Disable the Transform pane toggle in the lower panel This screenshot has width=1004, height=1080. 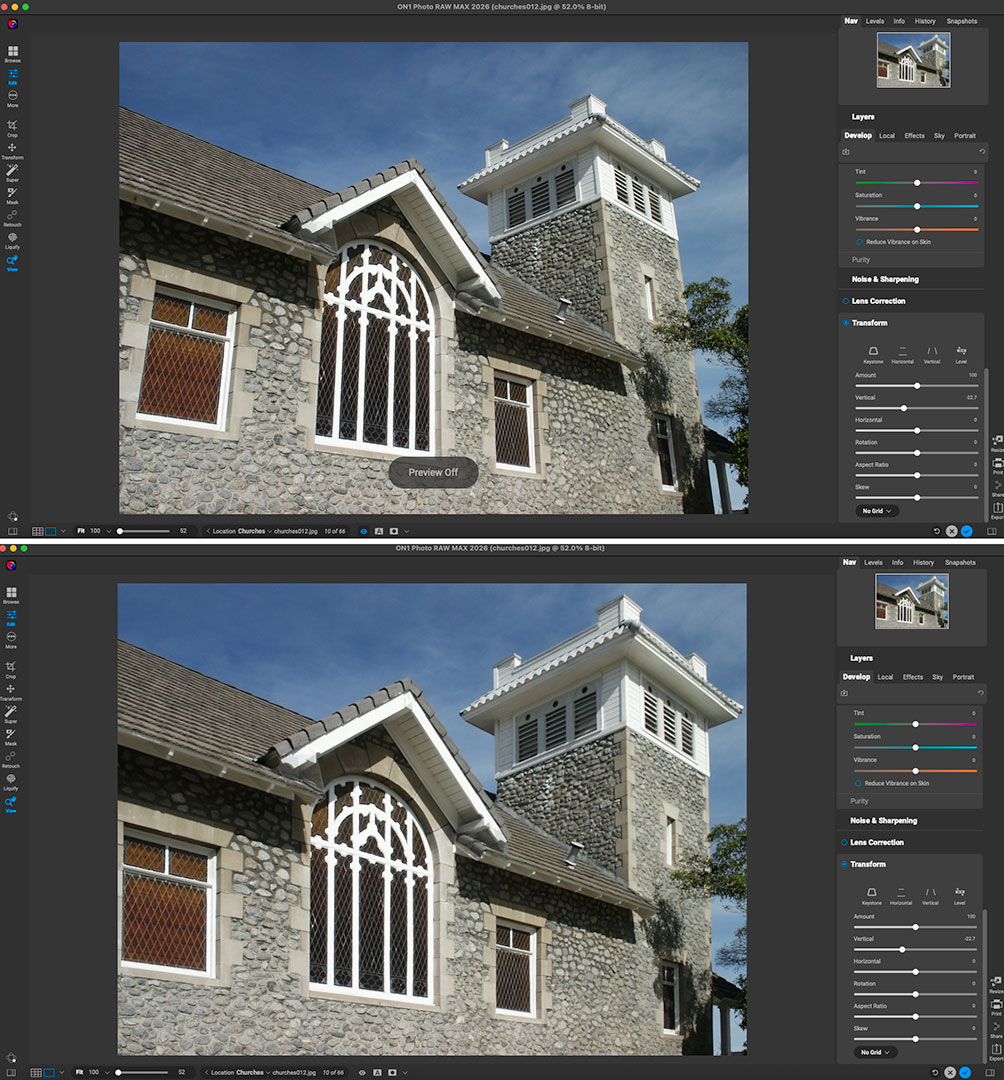tap(846, 864)
